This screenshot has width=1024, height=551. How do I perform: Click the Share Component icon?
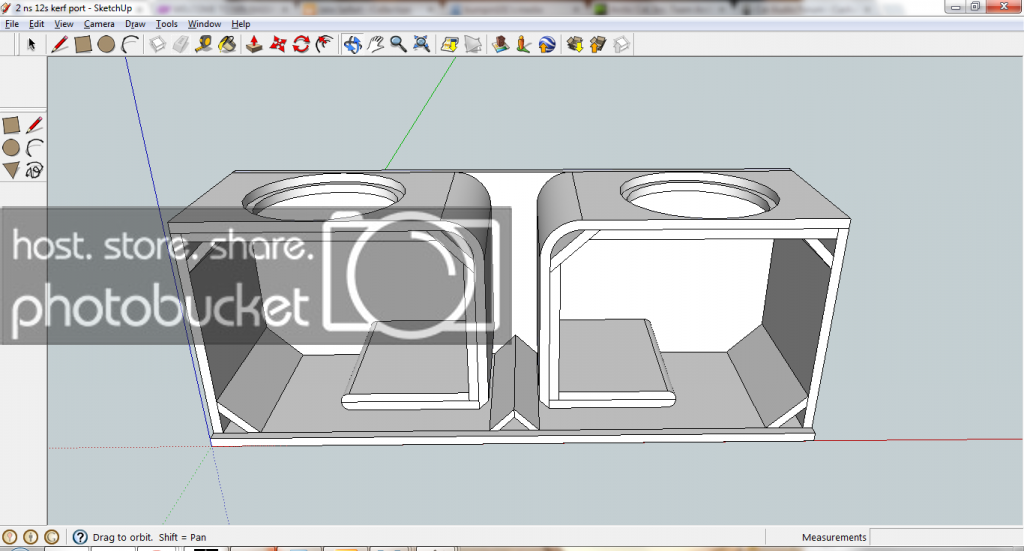tap(621, 44)
